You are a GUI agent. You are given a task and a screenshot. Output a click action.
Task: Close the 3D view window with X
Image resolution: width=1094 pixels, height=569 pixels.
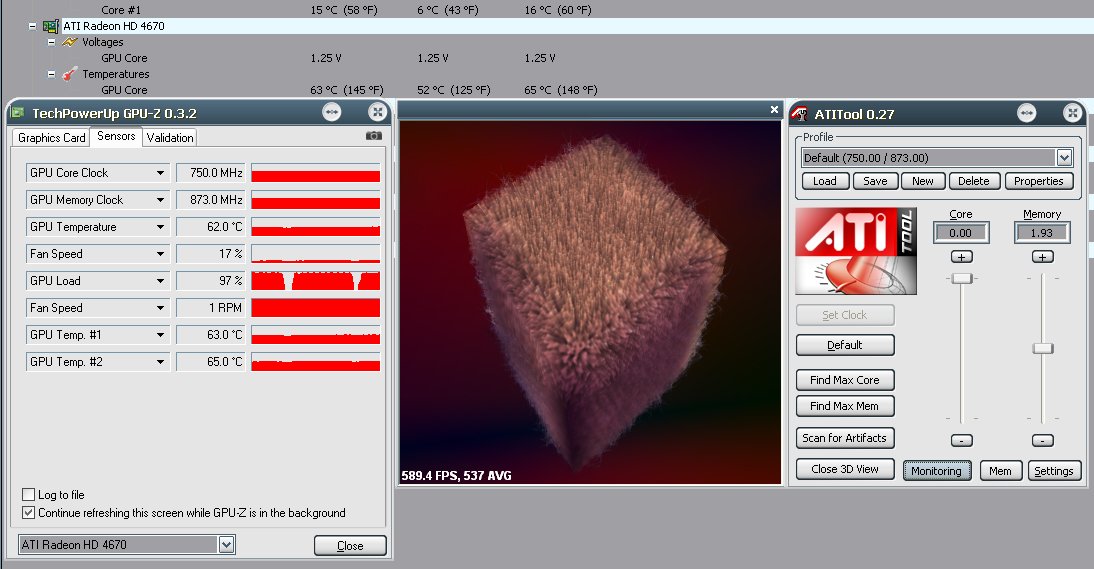coord(774,109)
